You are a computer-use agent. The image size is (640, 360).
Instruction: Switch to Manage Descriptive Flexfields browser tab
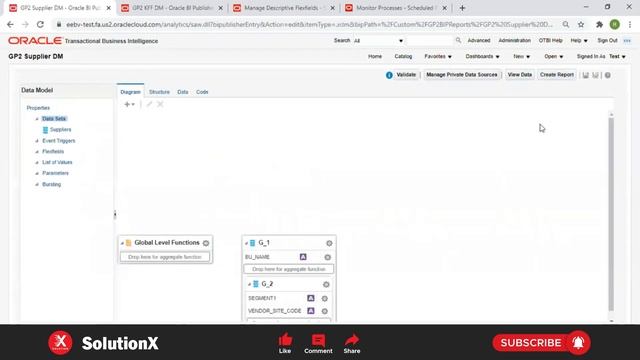click(283, 8)
